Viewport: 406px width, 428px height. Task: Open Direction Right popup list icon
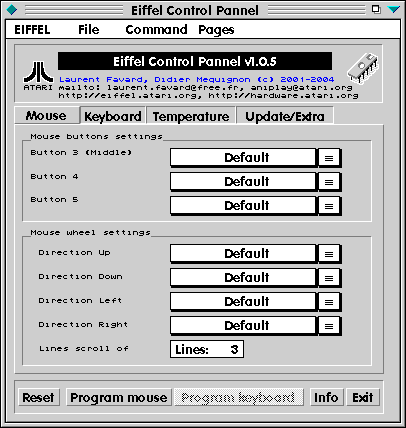tap(329, 326)
